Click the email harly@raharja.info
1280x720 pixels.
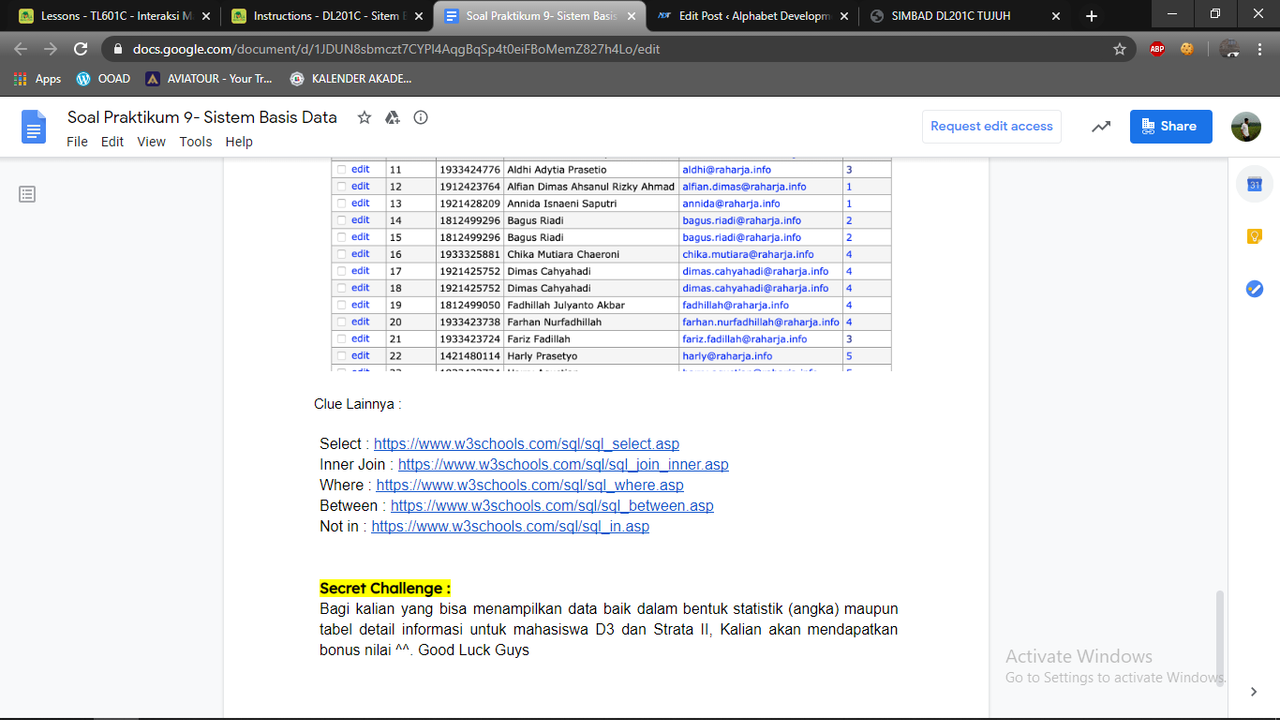click(727, 356)
